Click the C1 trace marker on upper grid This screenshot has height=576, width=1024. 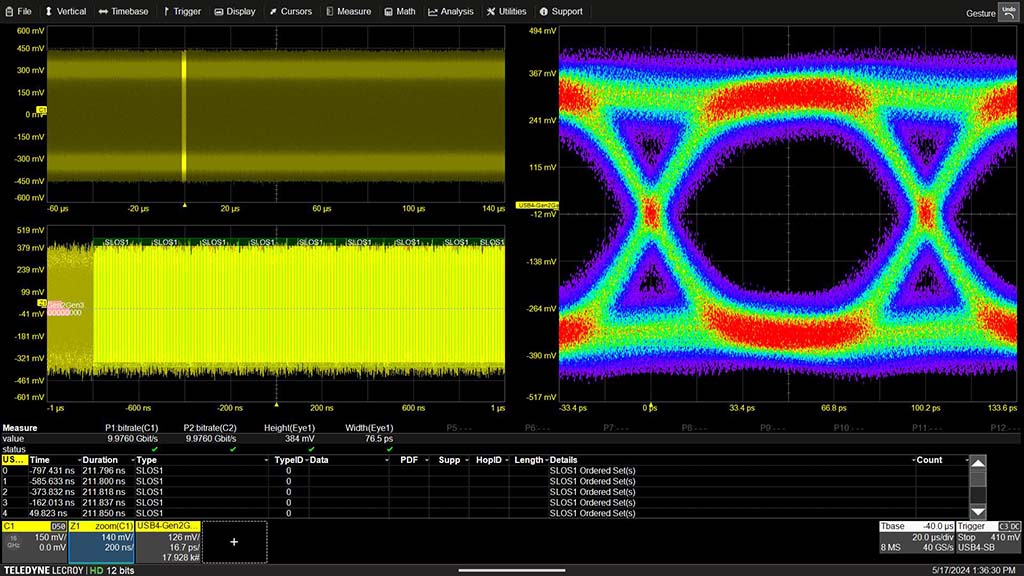pos(42,110)
